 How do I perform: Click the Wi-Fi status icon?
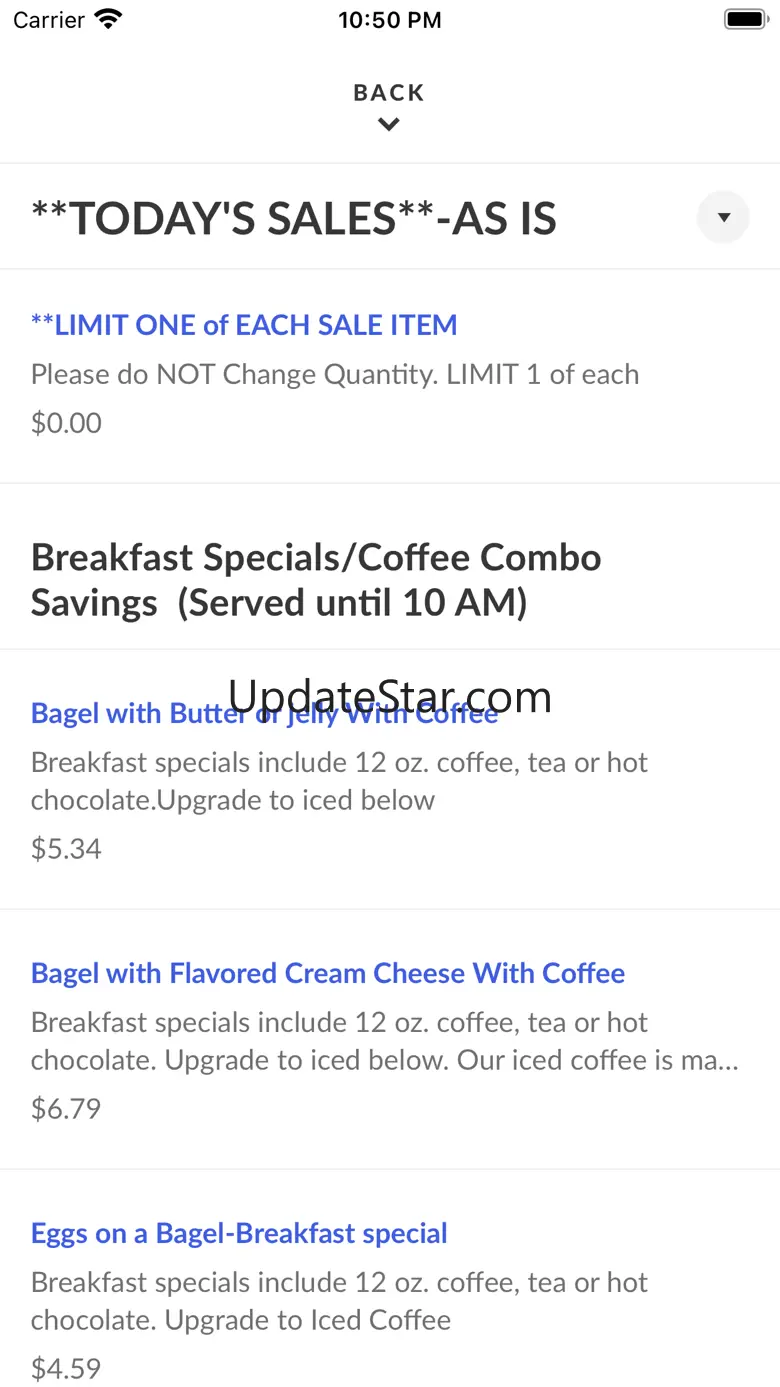pyautogui.click(x=107, y=19)
